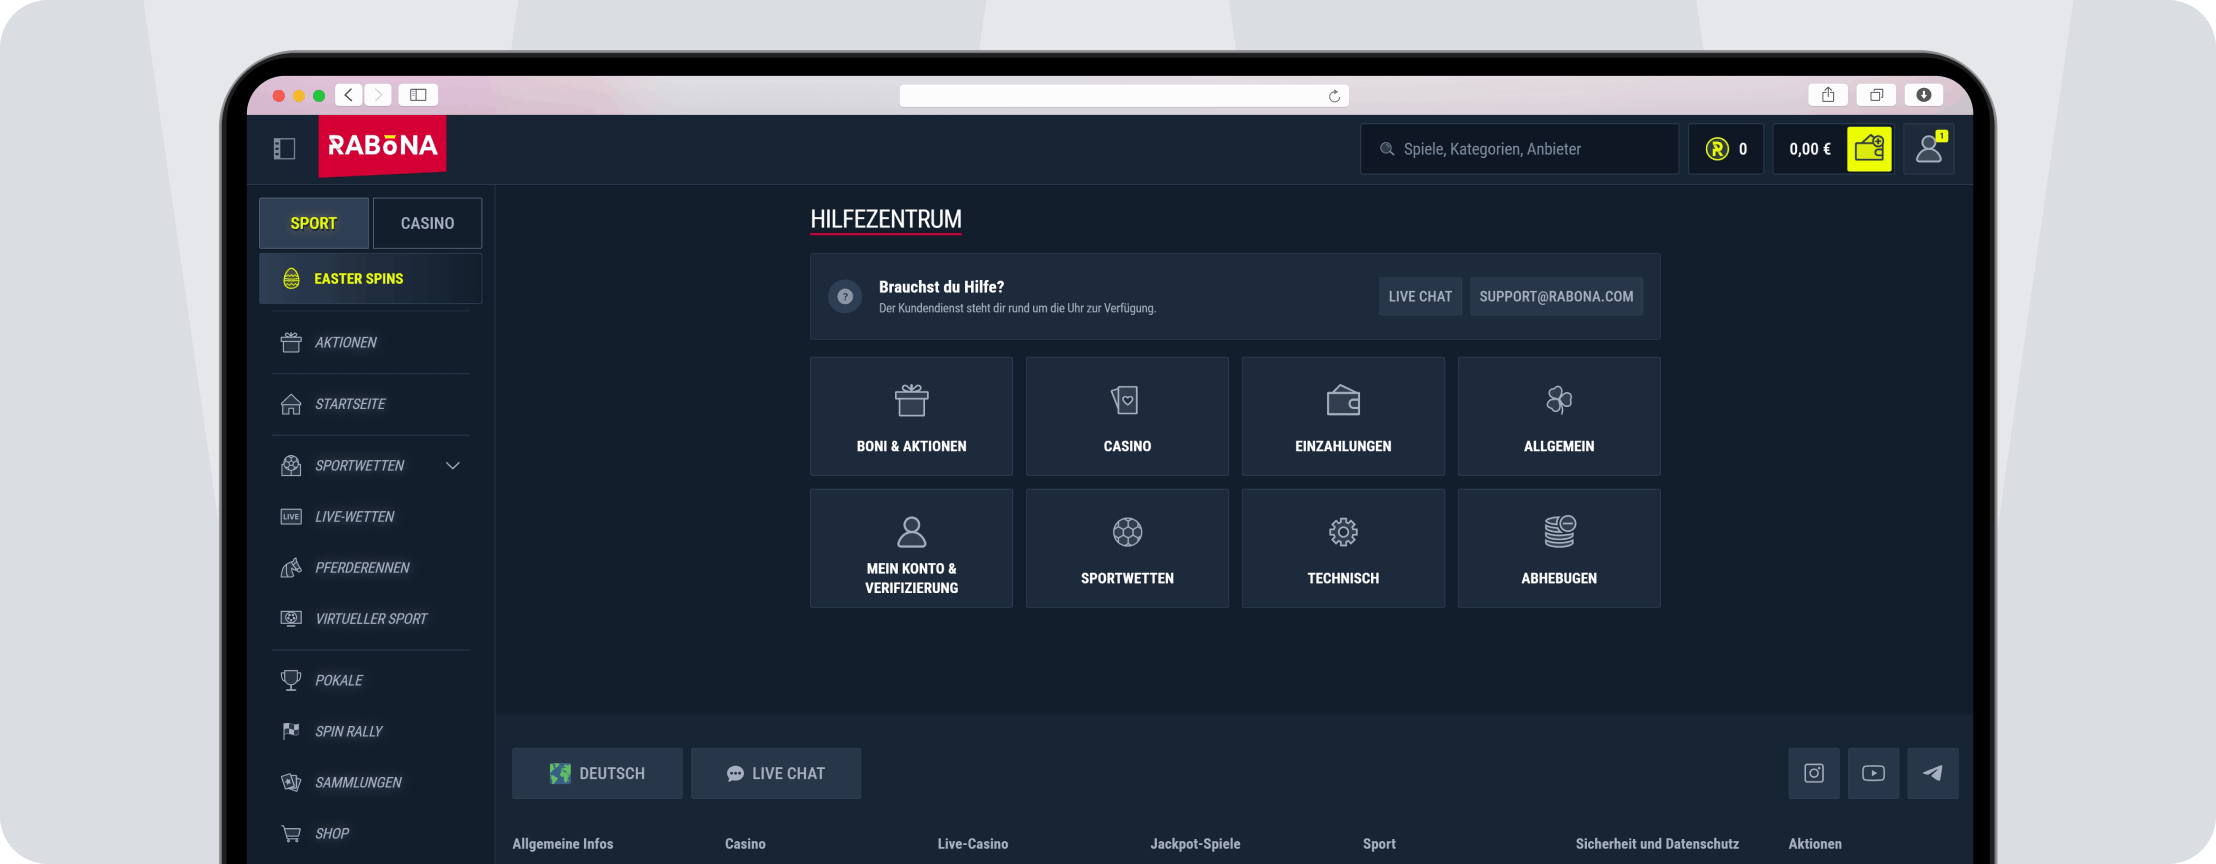Click the browser share icon

point(1828,95)
